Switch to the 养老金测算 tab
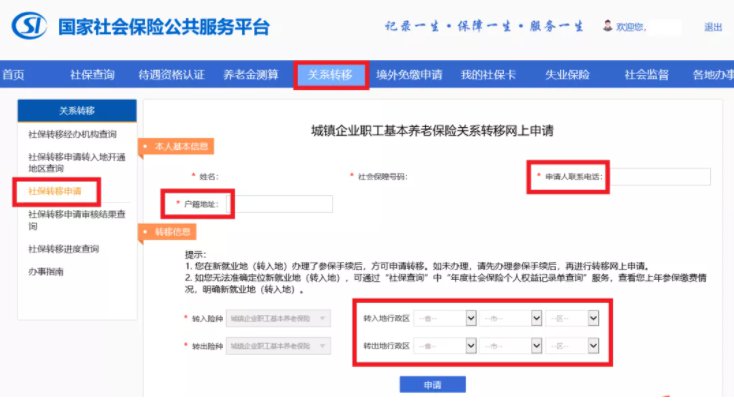734x406 pixels. pos(250,74)
